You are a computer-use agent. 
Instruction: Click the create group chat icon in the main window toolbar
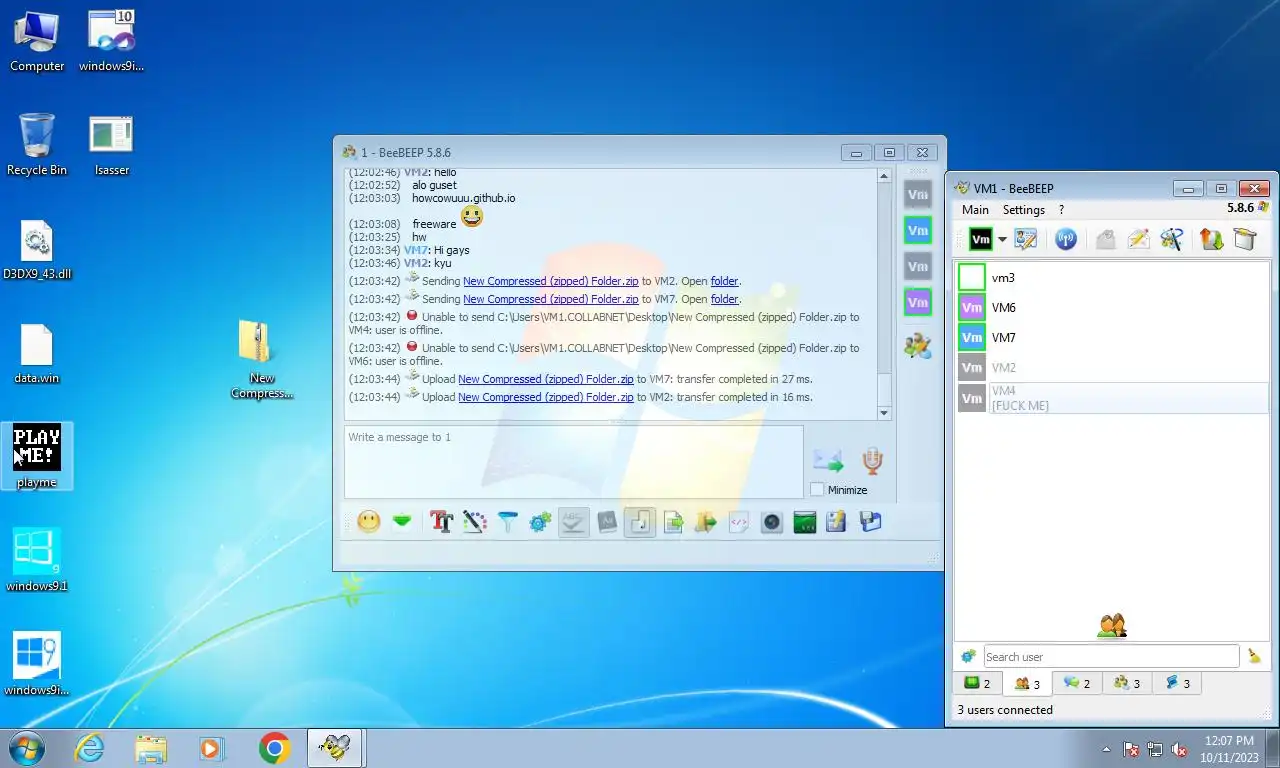tap(1172, 239)
